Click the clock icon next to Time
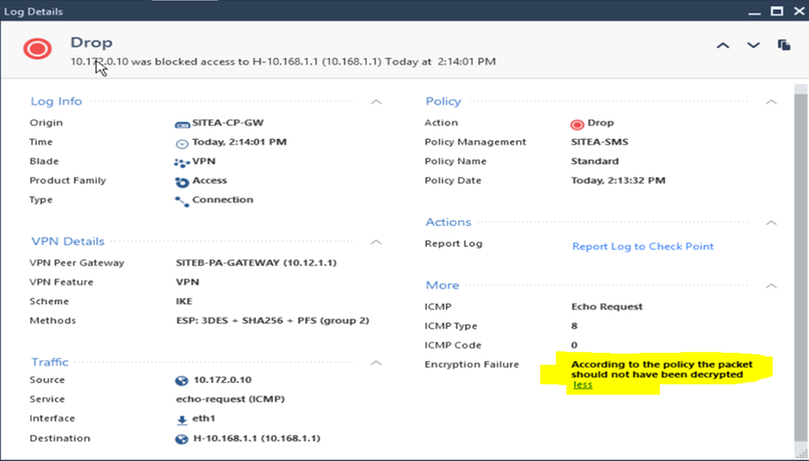Screen dimensions: 809x461 (182, 142)
